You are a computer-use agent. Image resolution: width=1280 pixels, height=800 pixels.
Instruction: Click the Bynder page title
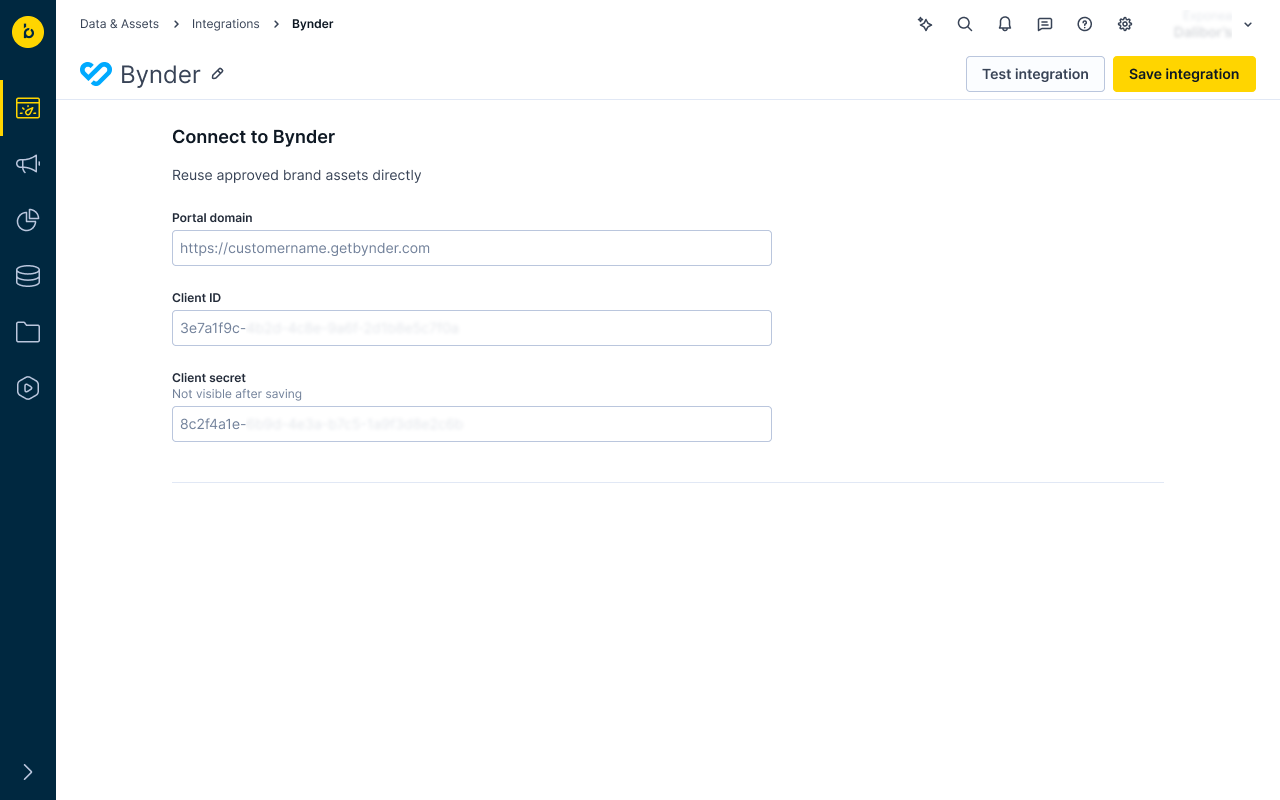click(160, 74)
